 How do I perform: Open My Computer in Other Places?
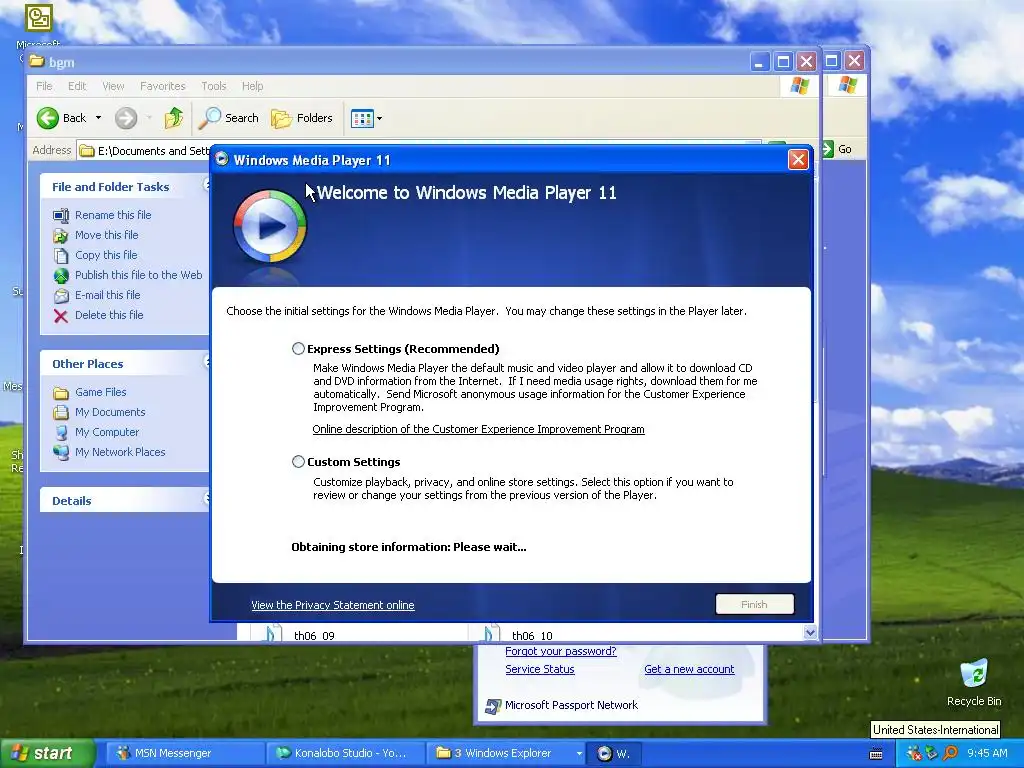[x=106, y=432]
